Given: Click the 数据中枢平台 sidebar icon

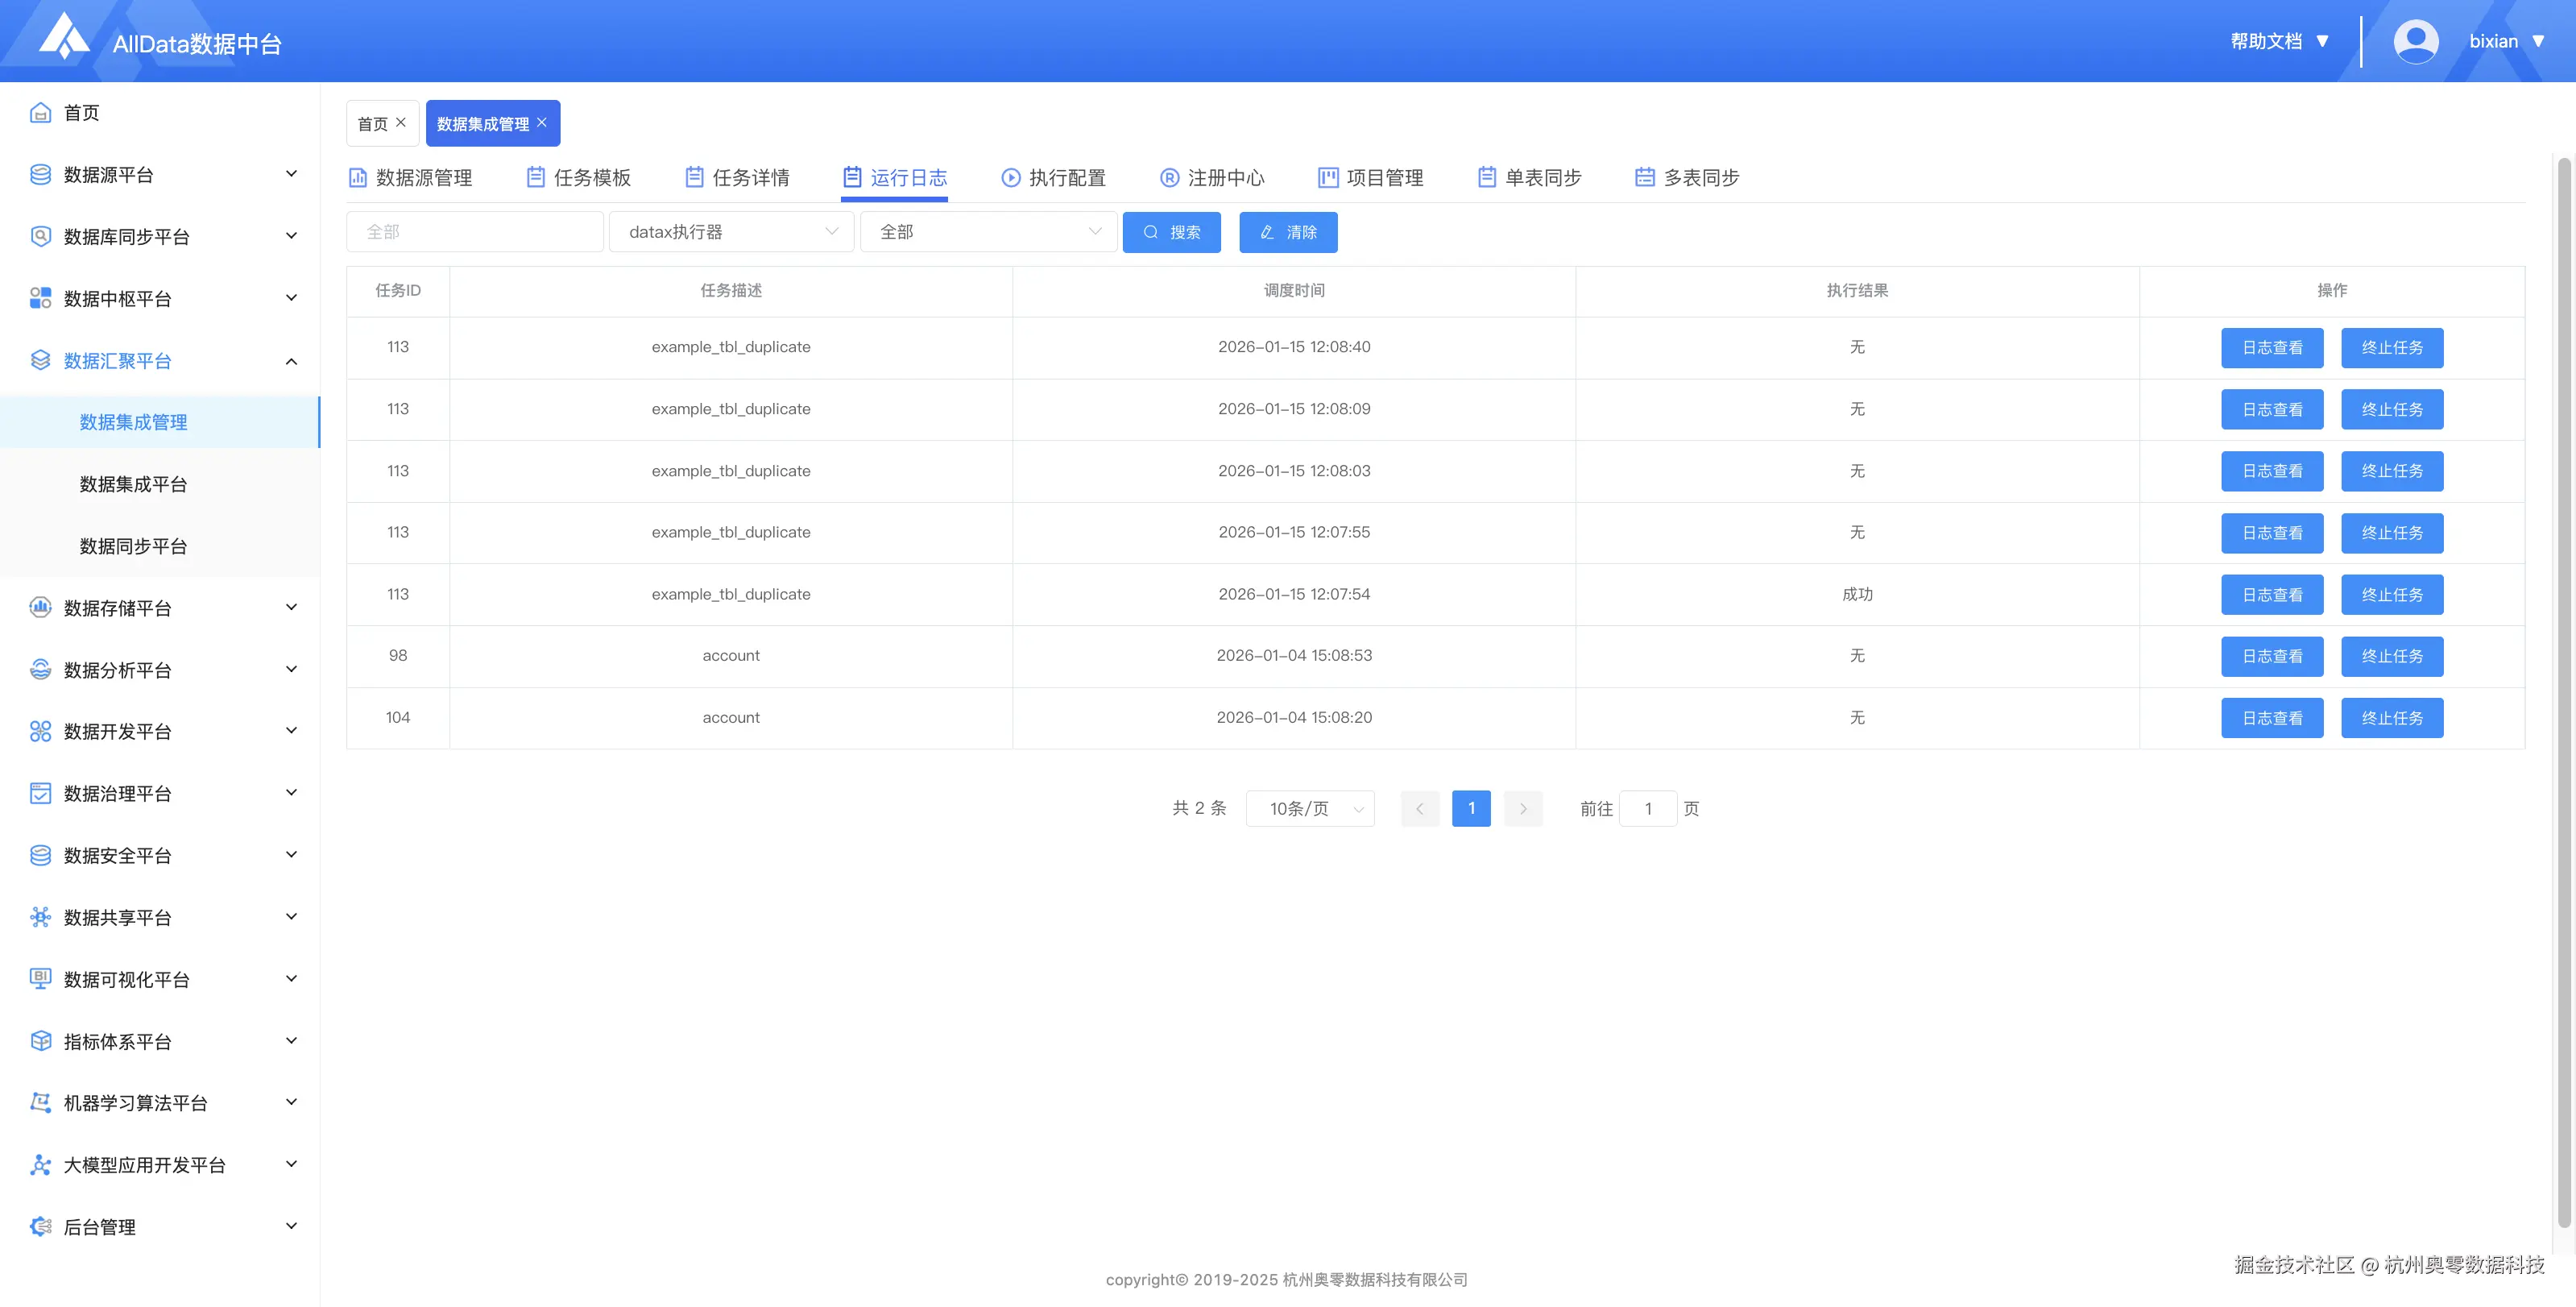Looking at the screenshot, I should (x=40, y=298).
